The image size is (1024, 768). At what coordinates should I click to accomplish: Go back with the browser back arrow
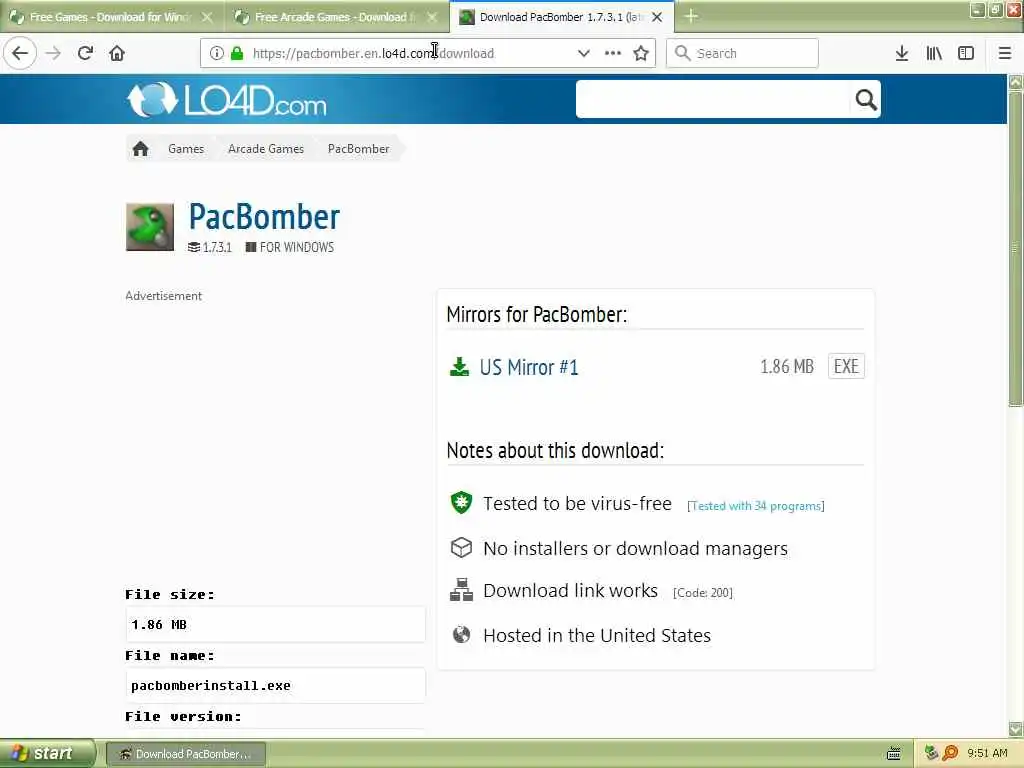point(20,53)
